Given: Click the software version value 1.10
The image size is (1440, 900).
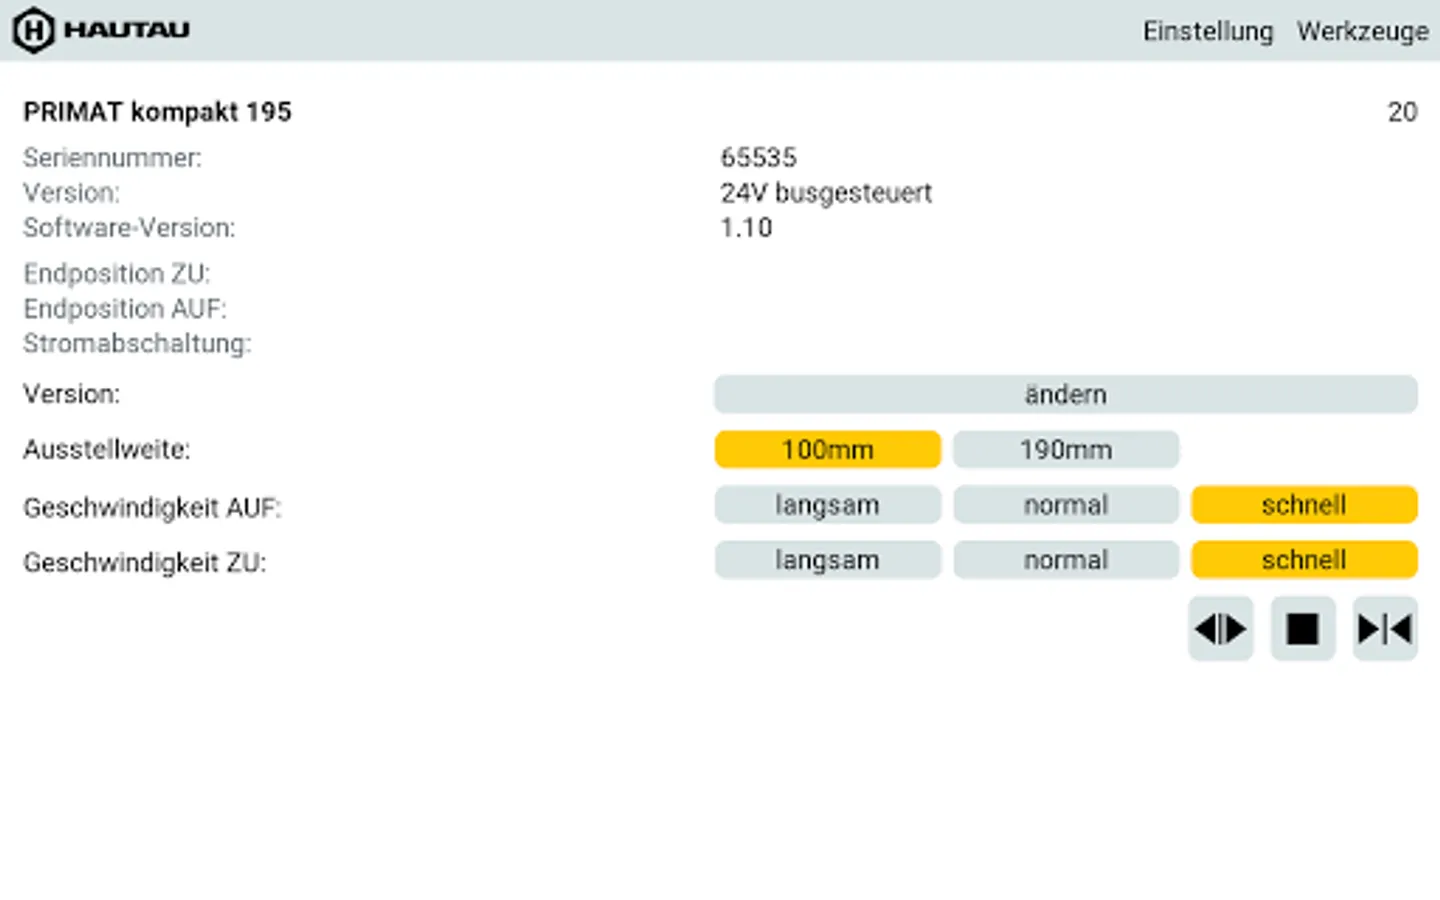Looking at the screenshot, I should click(x=746, y=228).
